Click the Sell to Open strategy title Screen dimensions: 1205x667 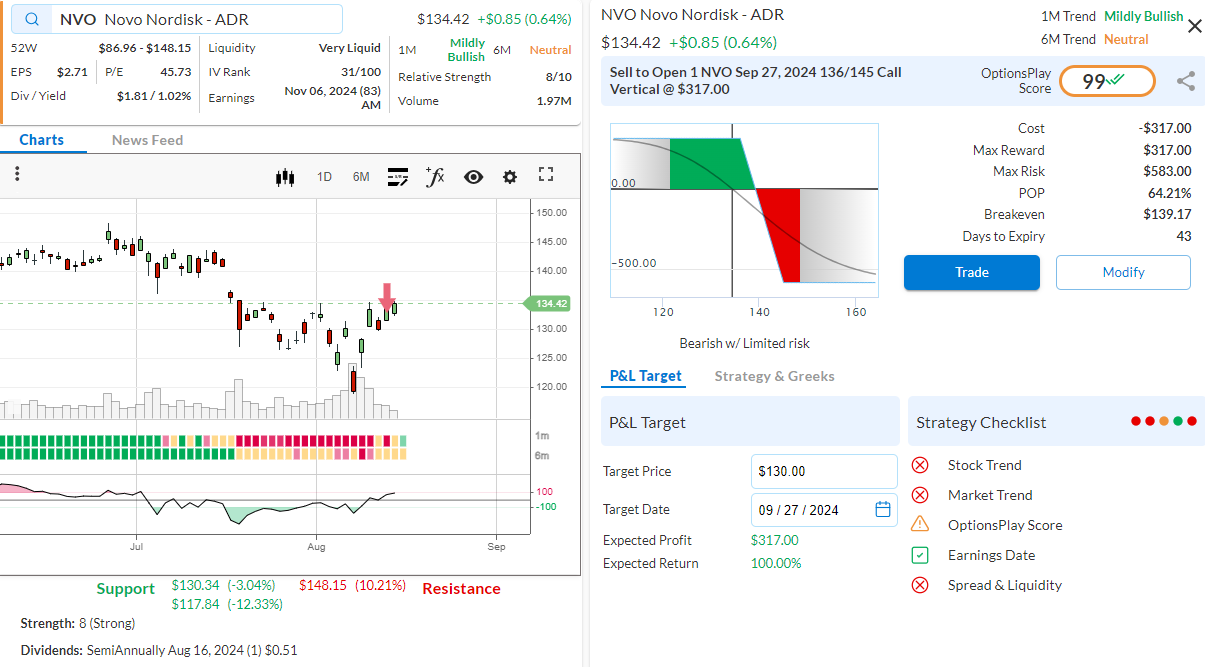pos(756,81)
